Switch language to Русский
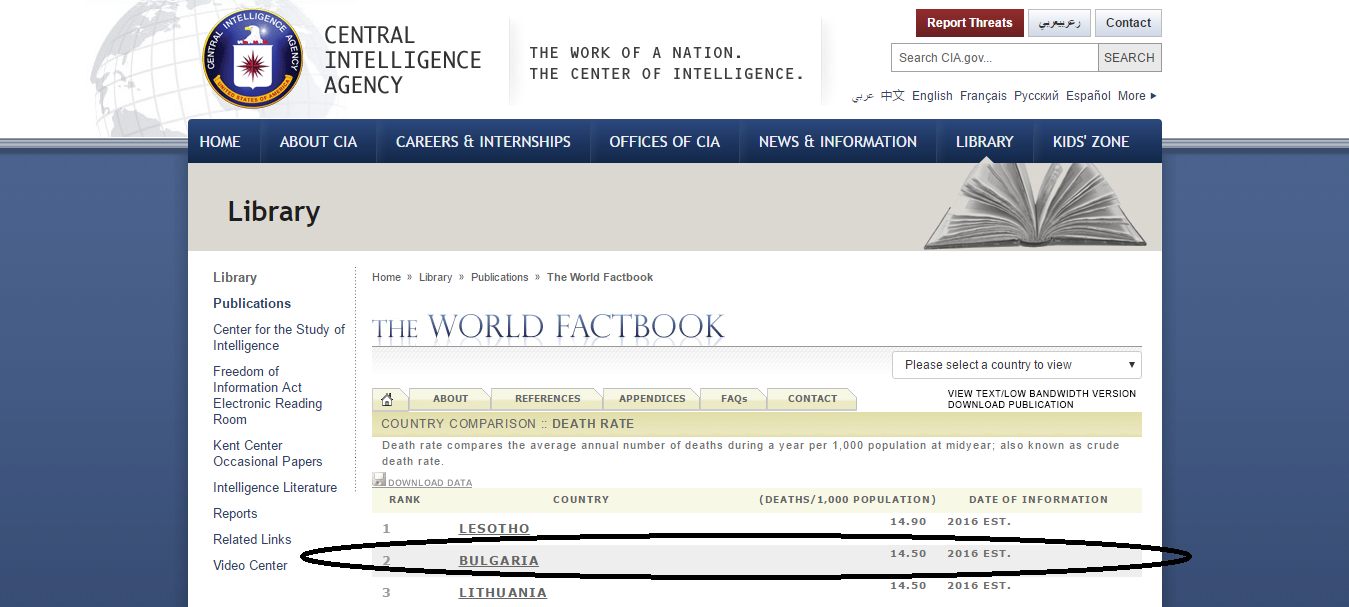Screen dimensions: 1349x607 click(1036, 96)
